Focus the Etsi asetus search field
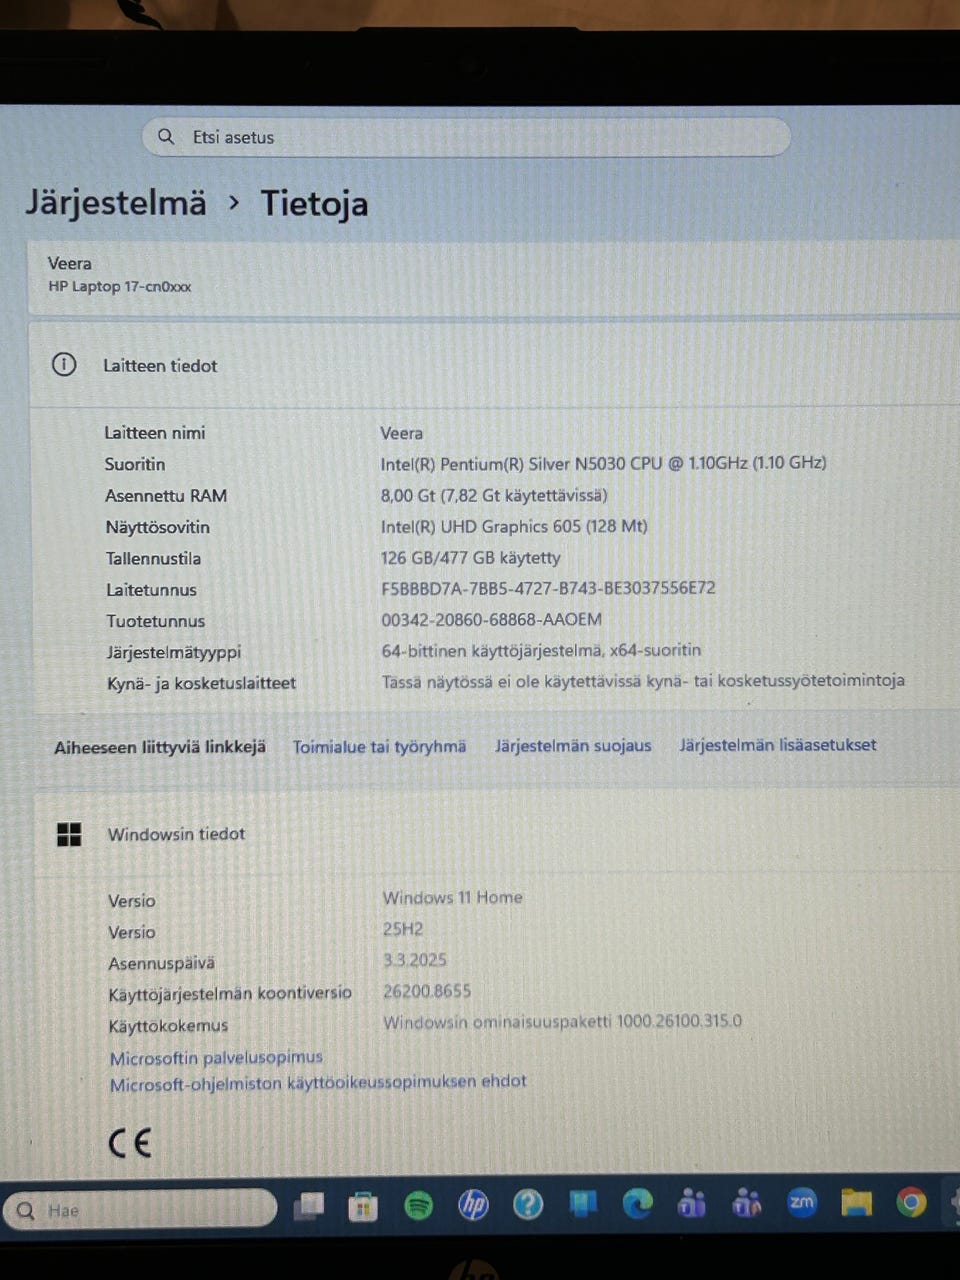The image size is (960, 1280). pyautogui.click(x=466, y=137)
